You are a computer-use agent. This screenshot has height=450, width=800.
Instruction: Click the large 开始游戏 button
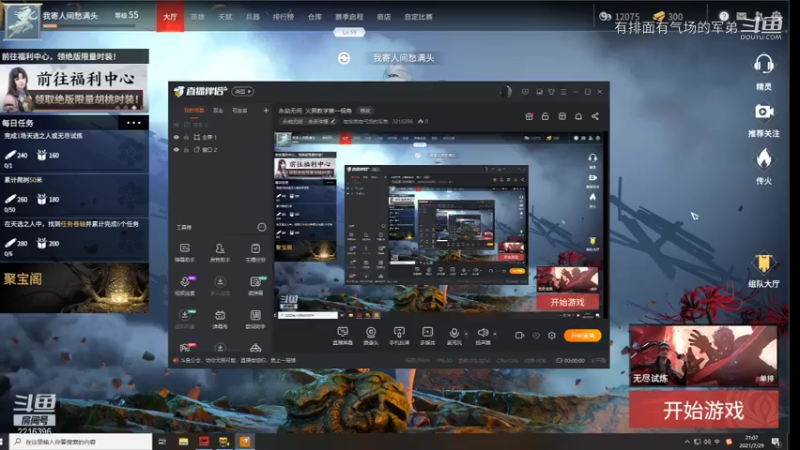point(704,410)
